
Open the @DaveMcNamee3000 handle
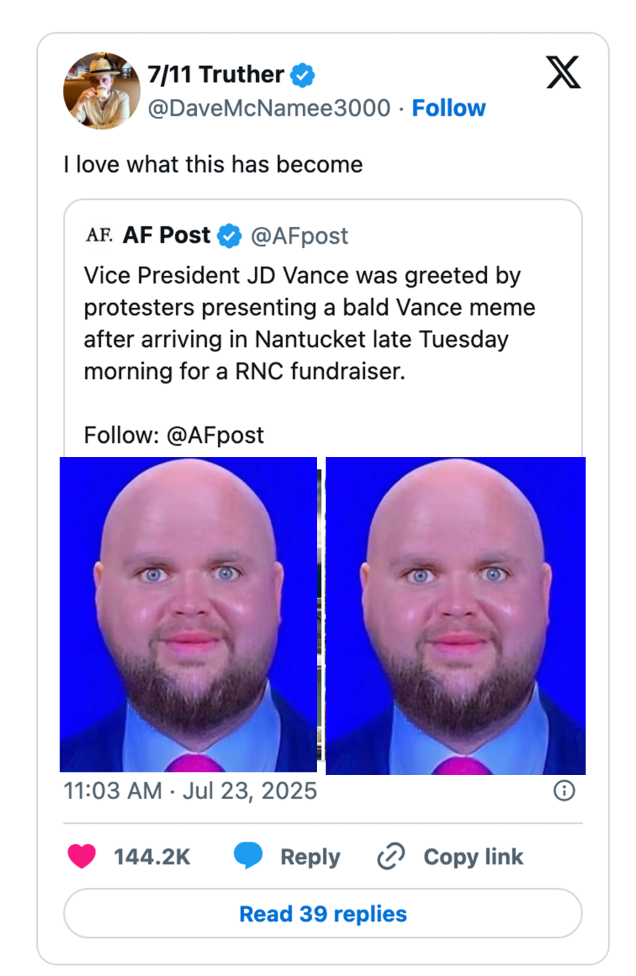point(269,108)
